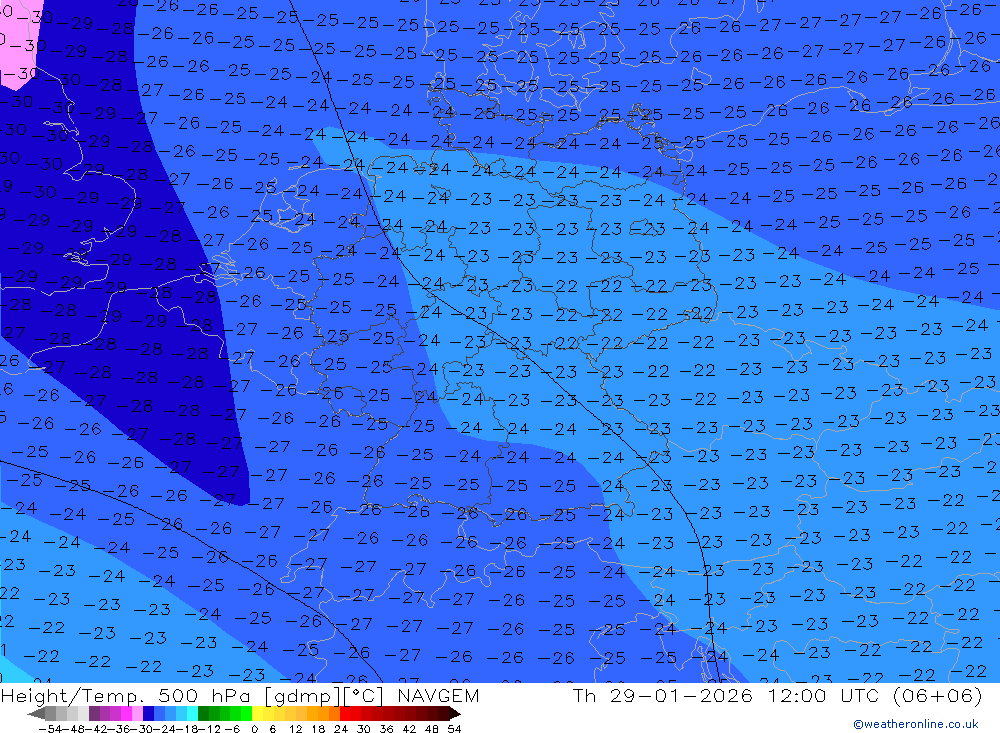Screen dimensions: 1000x733
Task: Click the left grey arrow of color scale
Action: pyautogui.click(x=36, y=713)
